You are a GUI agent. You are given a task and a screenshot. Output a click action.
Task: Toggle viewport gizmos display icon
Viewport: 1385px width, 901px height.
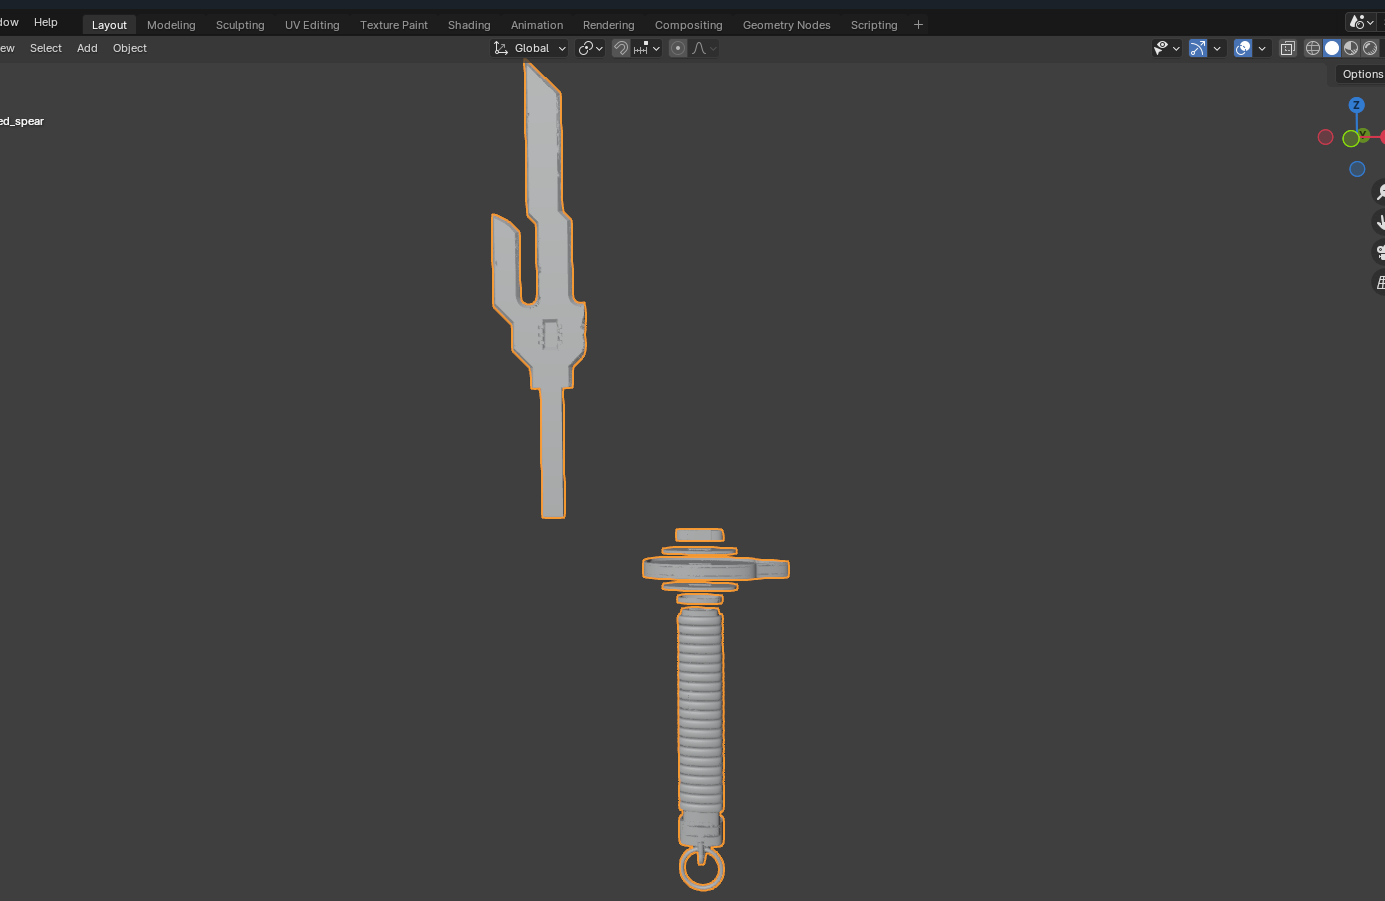[1198, 48]
